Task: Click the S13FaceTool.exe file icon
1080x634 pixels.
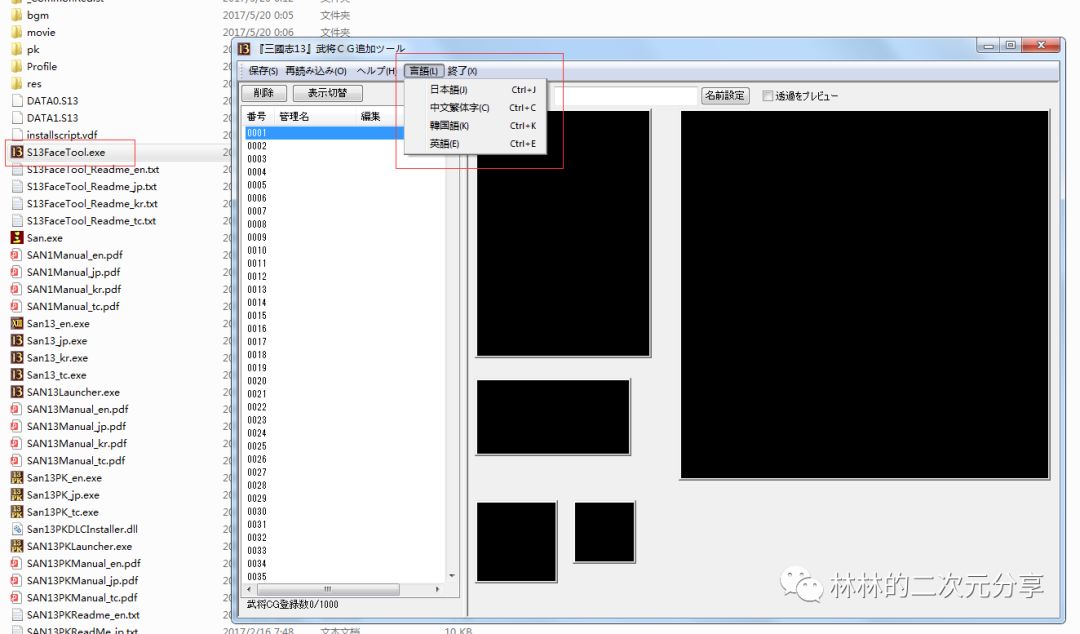Action: (x=17, y=152)
